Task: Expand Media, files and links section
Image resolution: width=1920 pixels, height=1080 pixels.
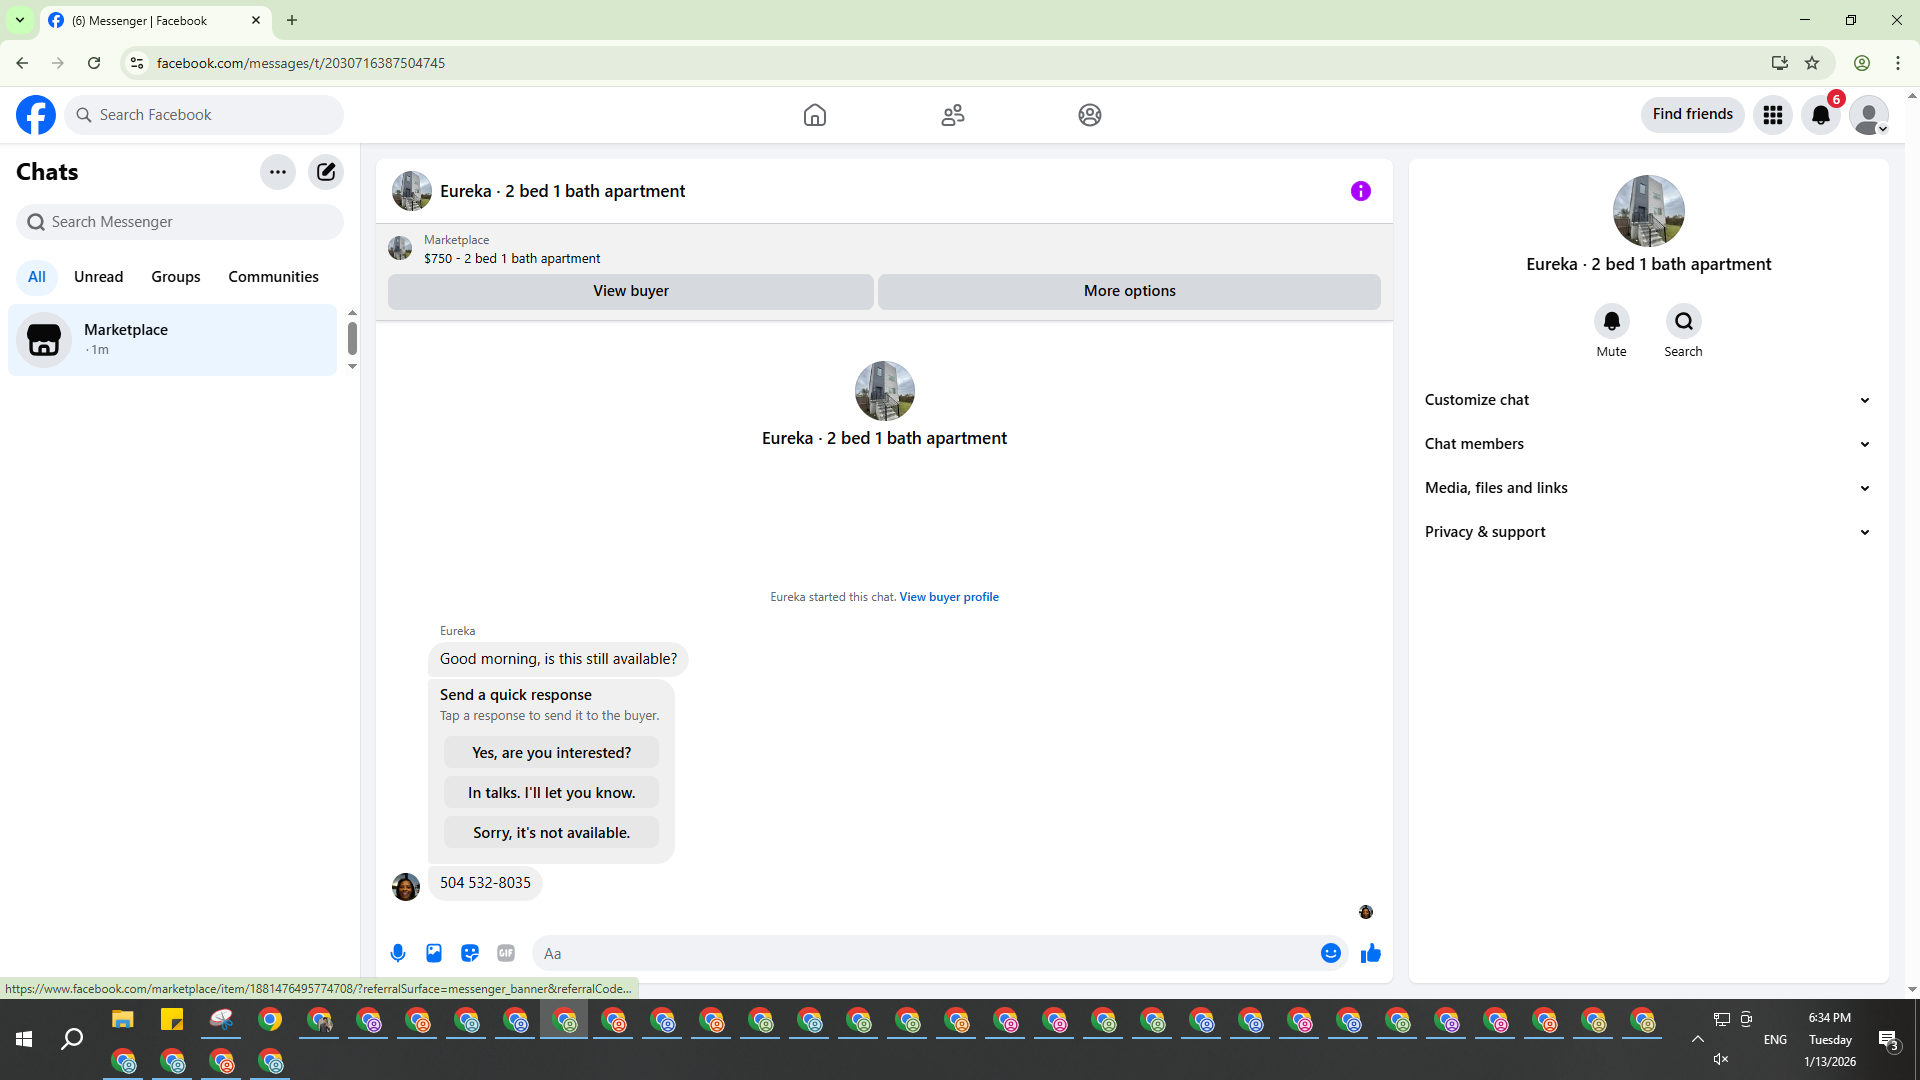Action: (1648, 488)
